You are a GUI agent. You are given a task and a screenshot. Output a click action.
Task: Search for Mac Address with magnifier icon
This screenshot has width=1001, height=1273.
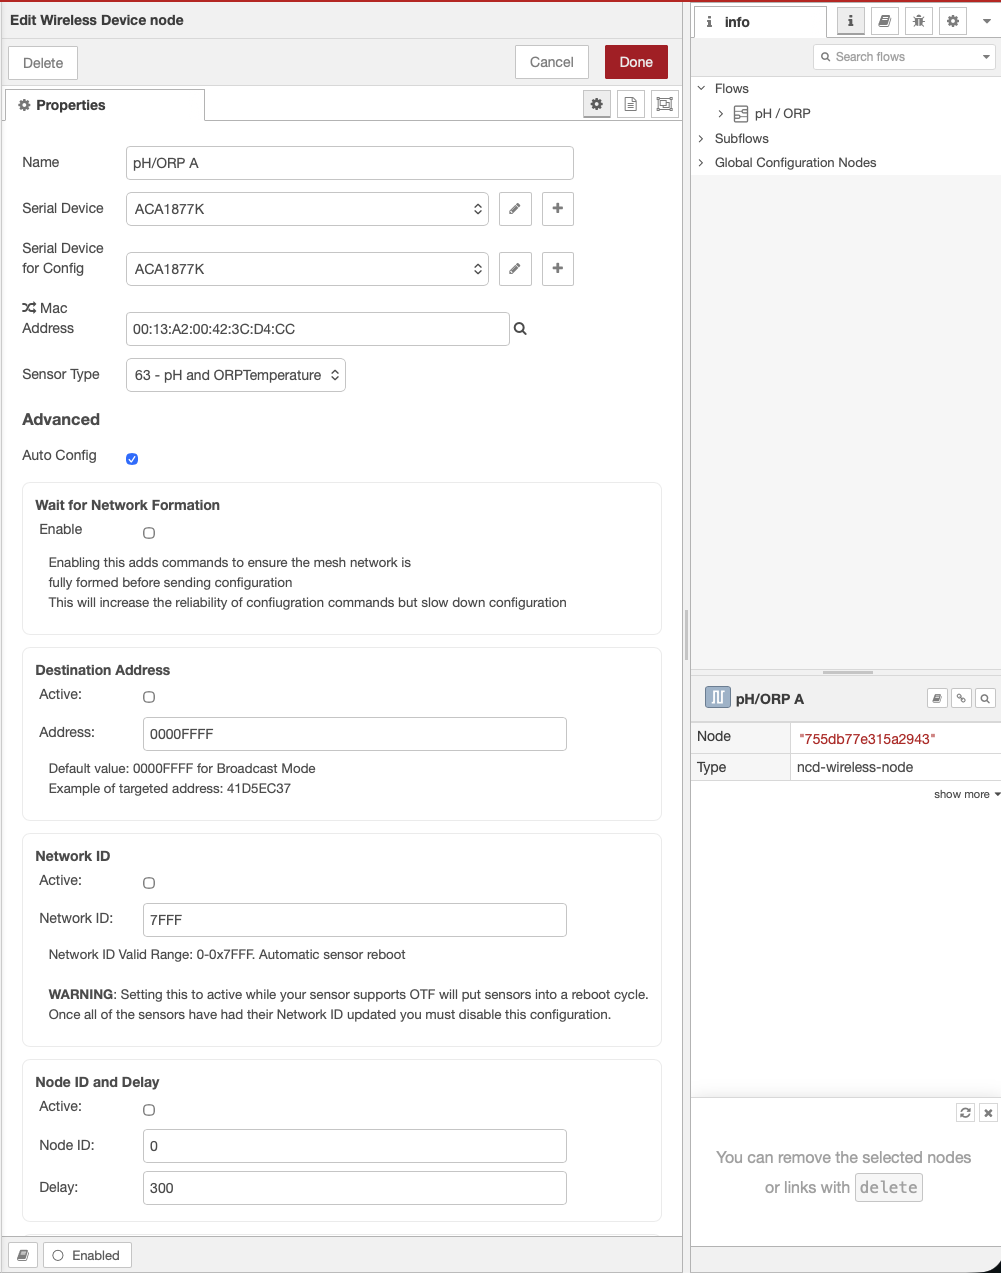520,329
